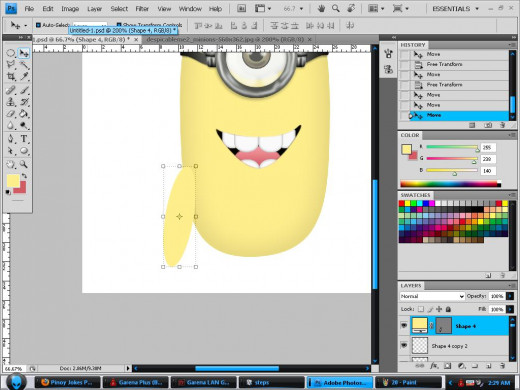Select the Eyedropper tool
520x390 pixels.
[x=24, y=76]
